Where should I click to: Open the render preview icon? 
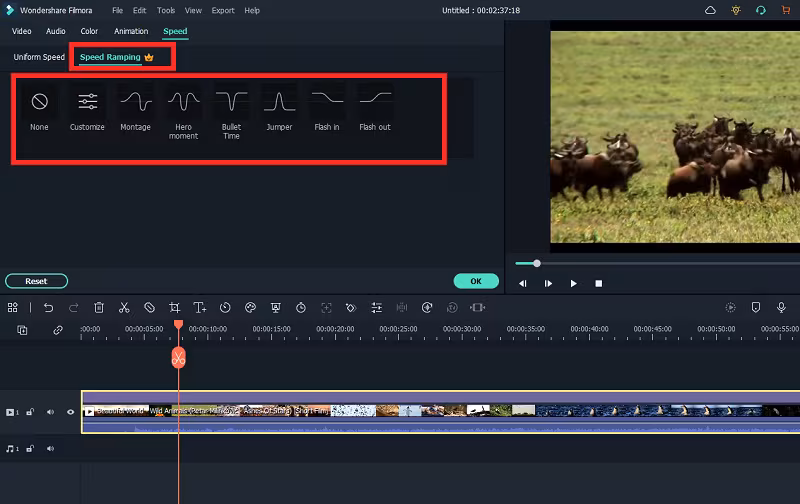point(731,308)
